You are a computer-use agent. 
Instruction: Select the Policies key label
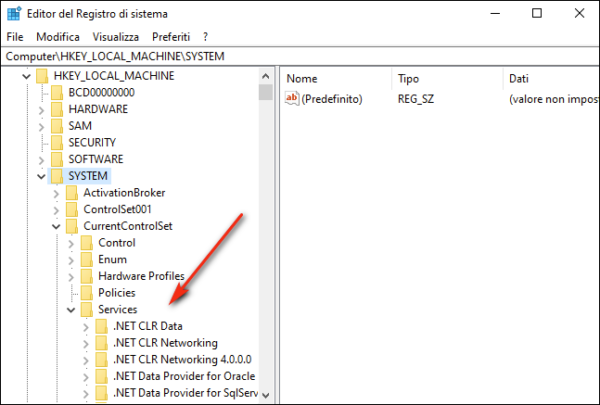tap(117, 292)
